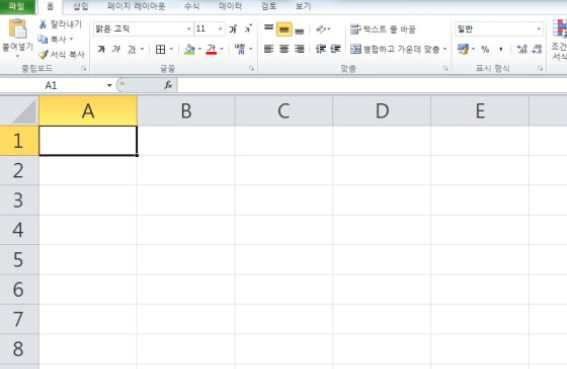Center cell text horizontally
The width and height of the screenshot is (567, 369).
click(284, 49)
